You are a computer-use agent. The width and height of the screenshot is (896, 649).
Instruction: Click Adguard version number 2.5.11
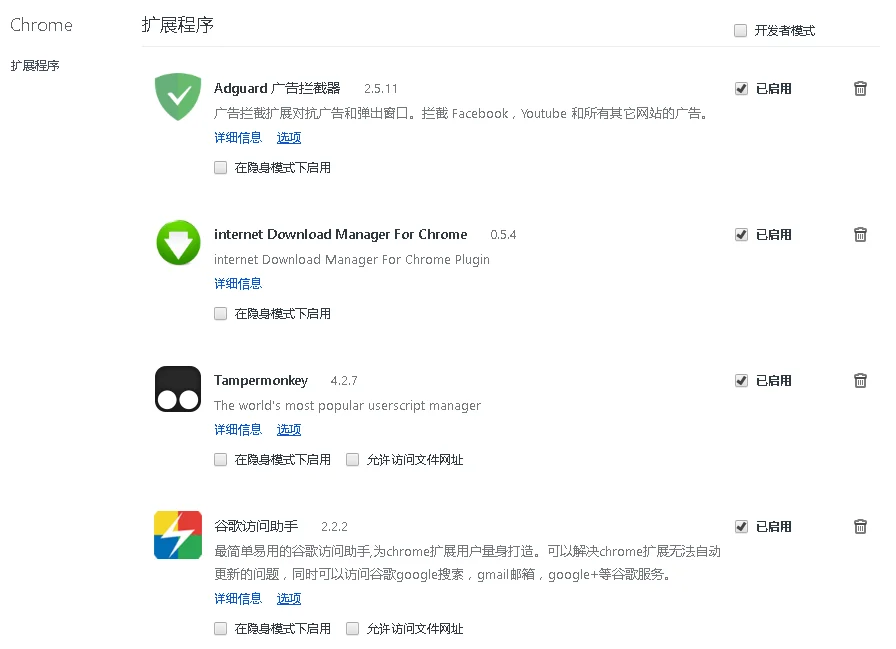[381, 89]
